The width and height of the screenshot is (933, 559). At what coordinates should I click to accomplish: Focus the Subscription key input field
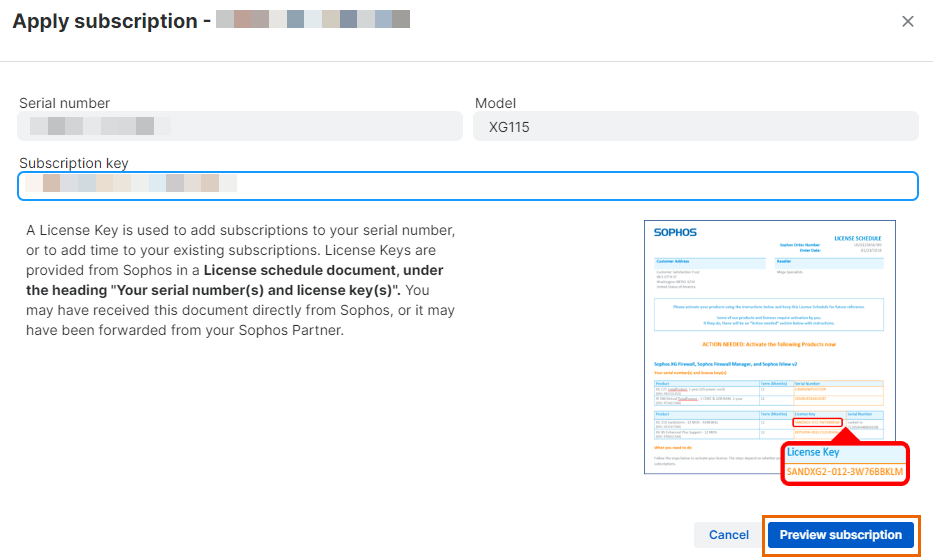(467, 186)
